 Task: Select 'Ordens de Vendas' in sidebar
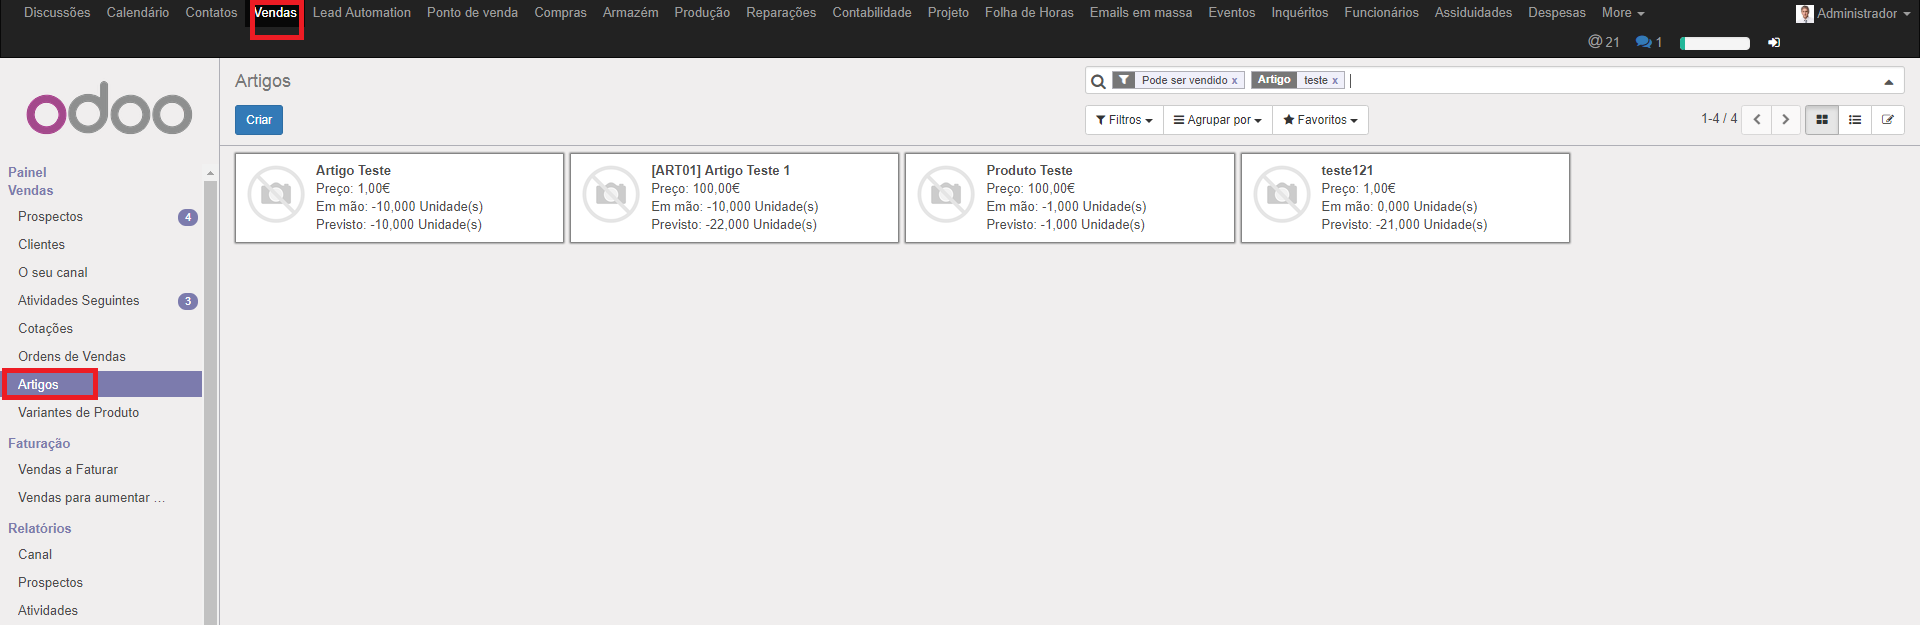tap(72, 357)
